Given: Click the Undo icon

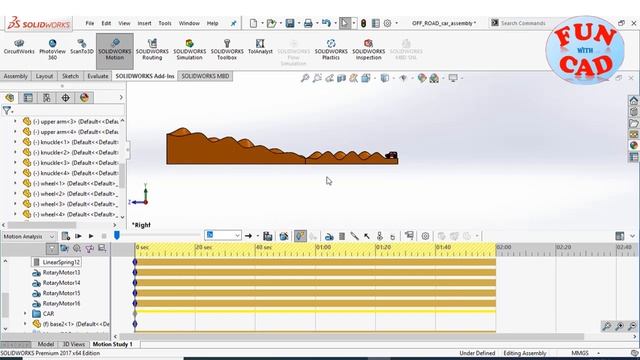Looking at the screenshot, I should coord(326,23).
